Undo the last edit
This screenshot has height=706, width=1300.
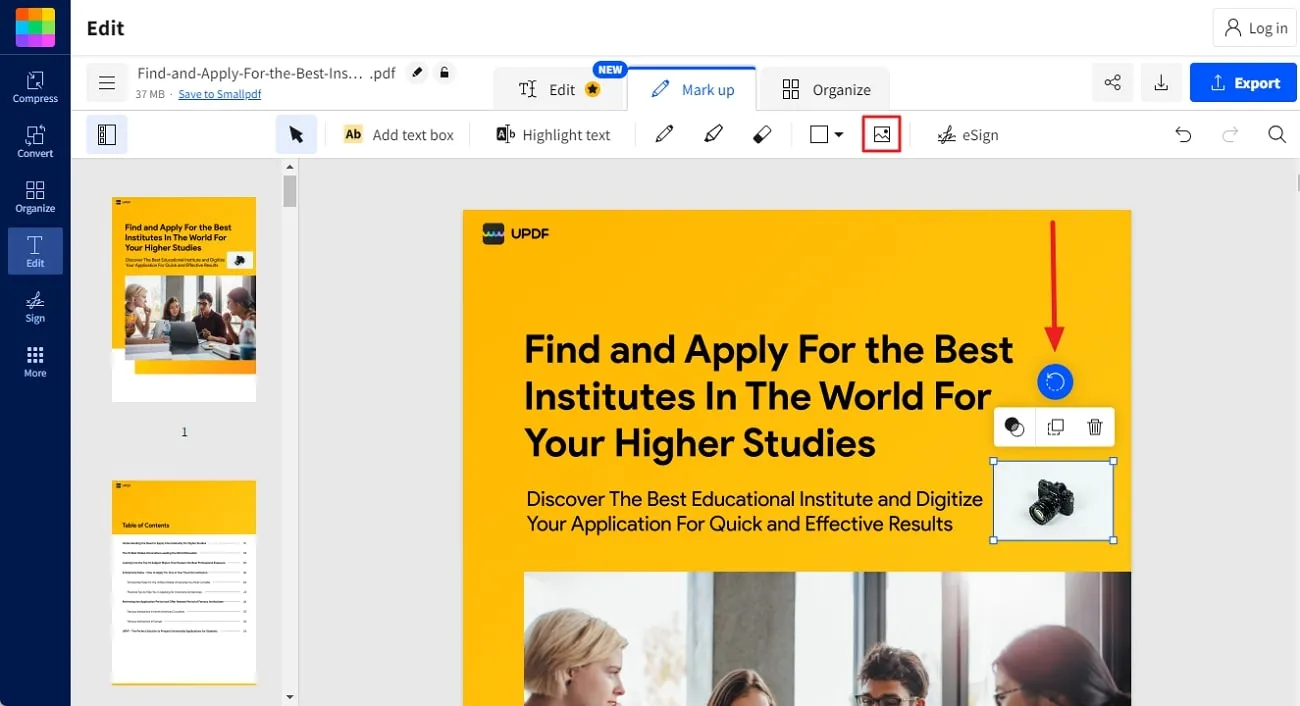(x=1183, y=134)
